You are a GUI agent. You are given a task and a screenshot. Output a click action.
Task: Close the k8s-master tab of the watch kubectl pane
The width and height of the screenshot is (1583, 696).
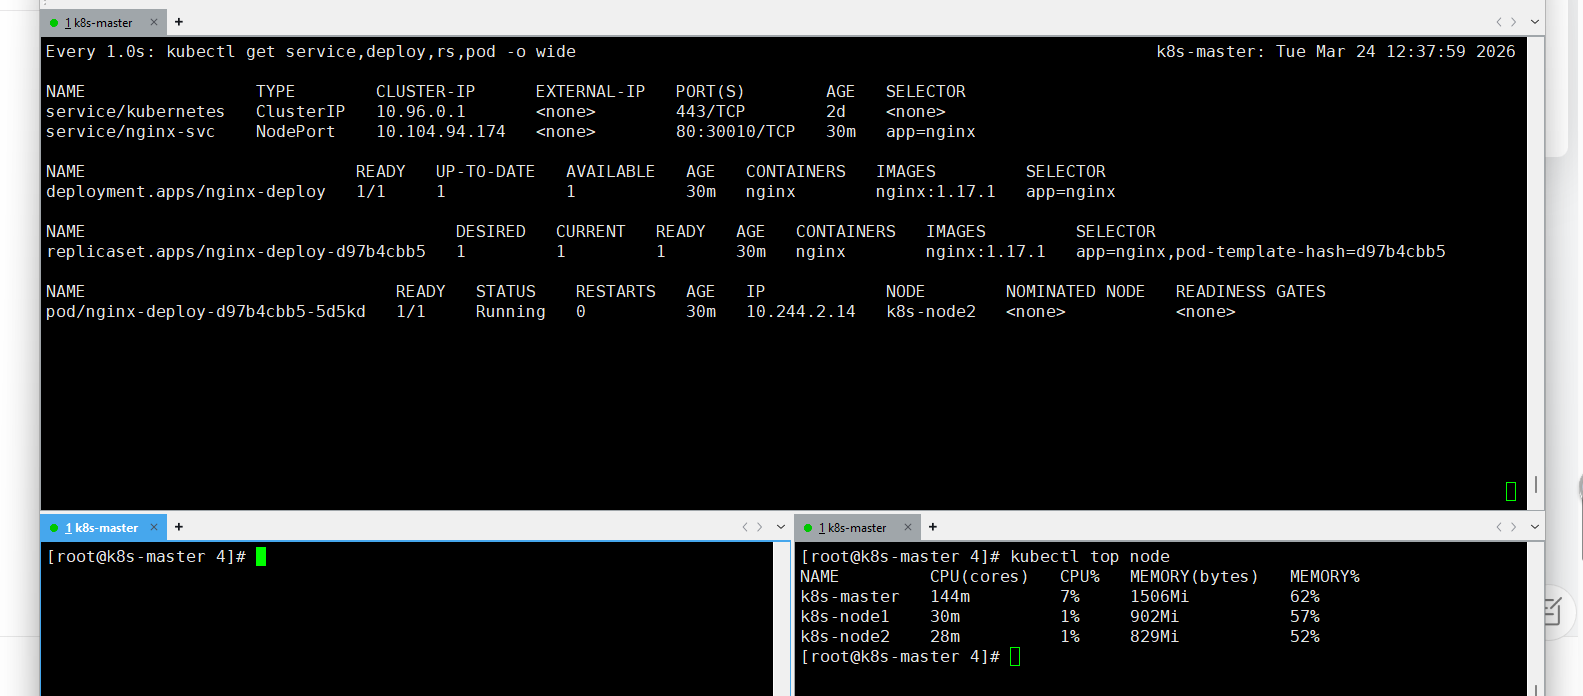click(154, 22)
